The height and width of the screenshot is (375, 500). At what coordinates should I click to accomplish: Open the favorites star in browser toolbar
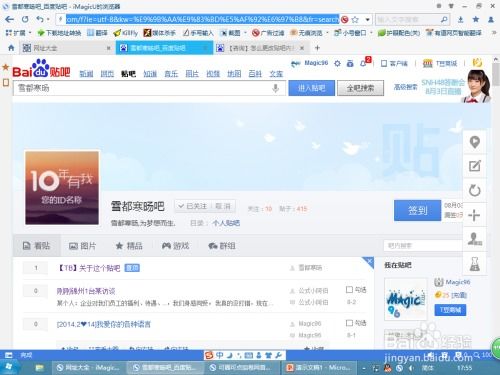[476, 20]
